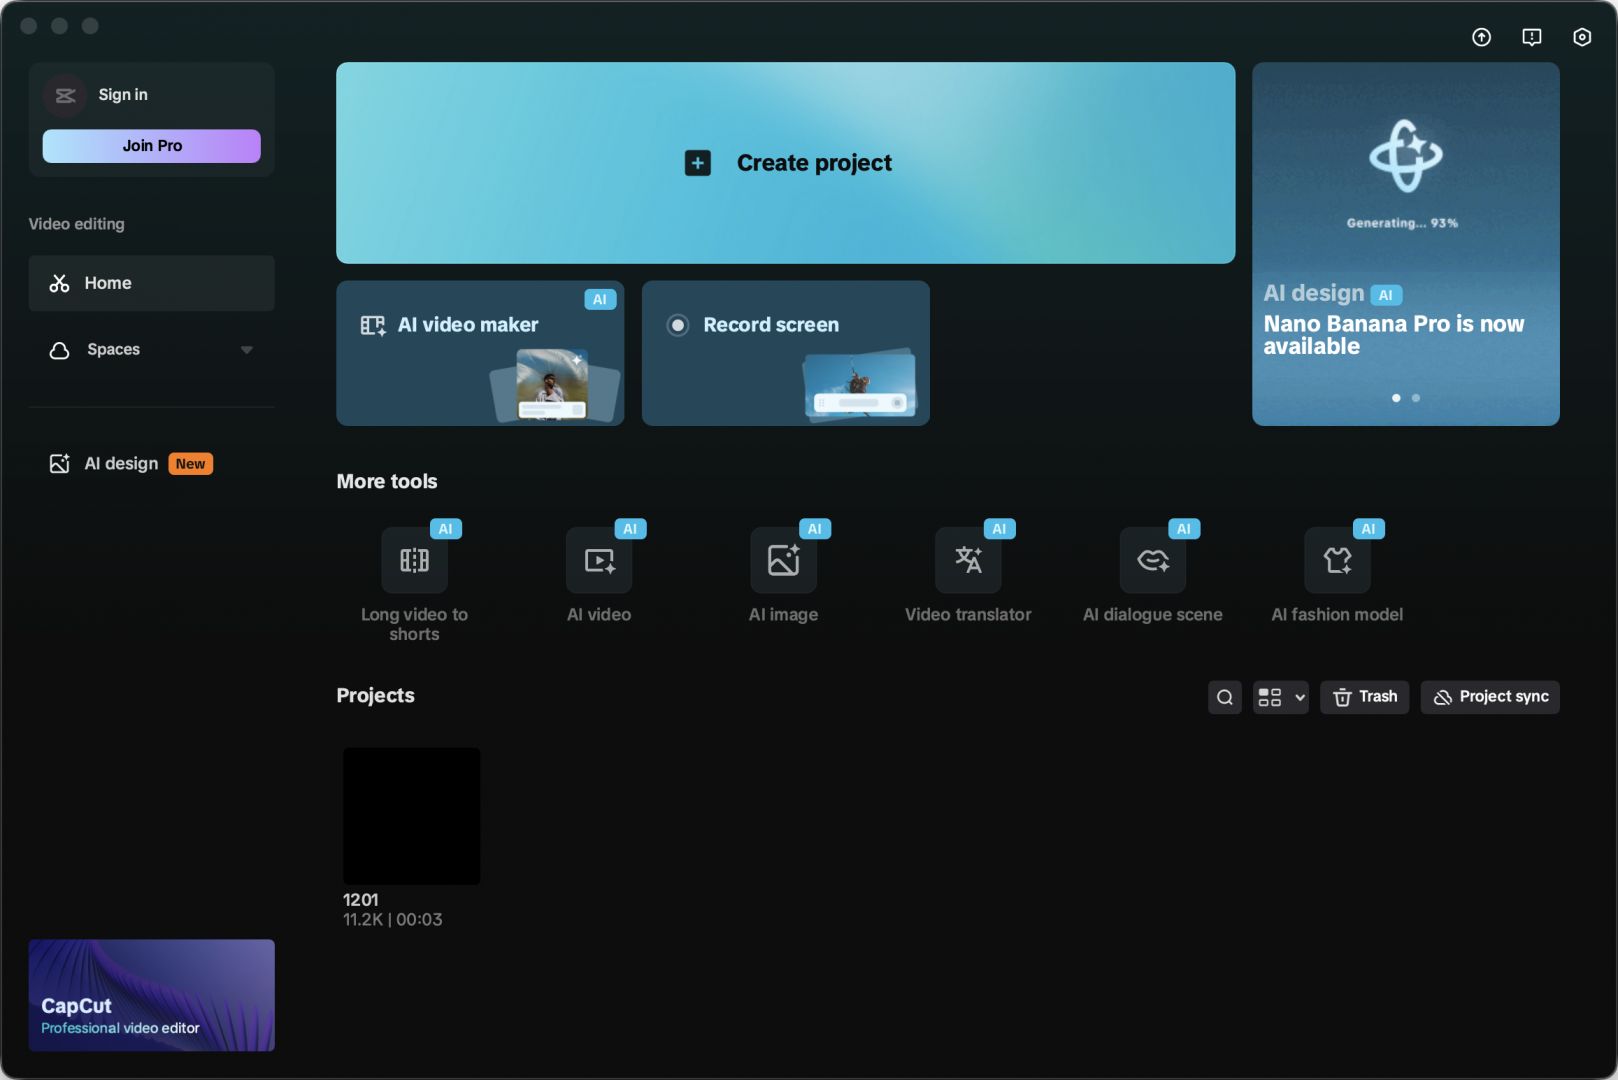Screen dimensions: 1618x1080
Task: Open the Long video to shorts tool
Action: click(414, 561)
